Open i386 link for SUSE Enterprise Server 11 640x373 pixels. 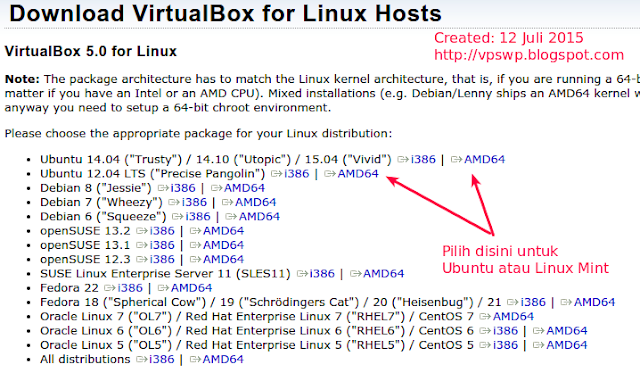[322, 273]
